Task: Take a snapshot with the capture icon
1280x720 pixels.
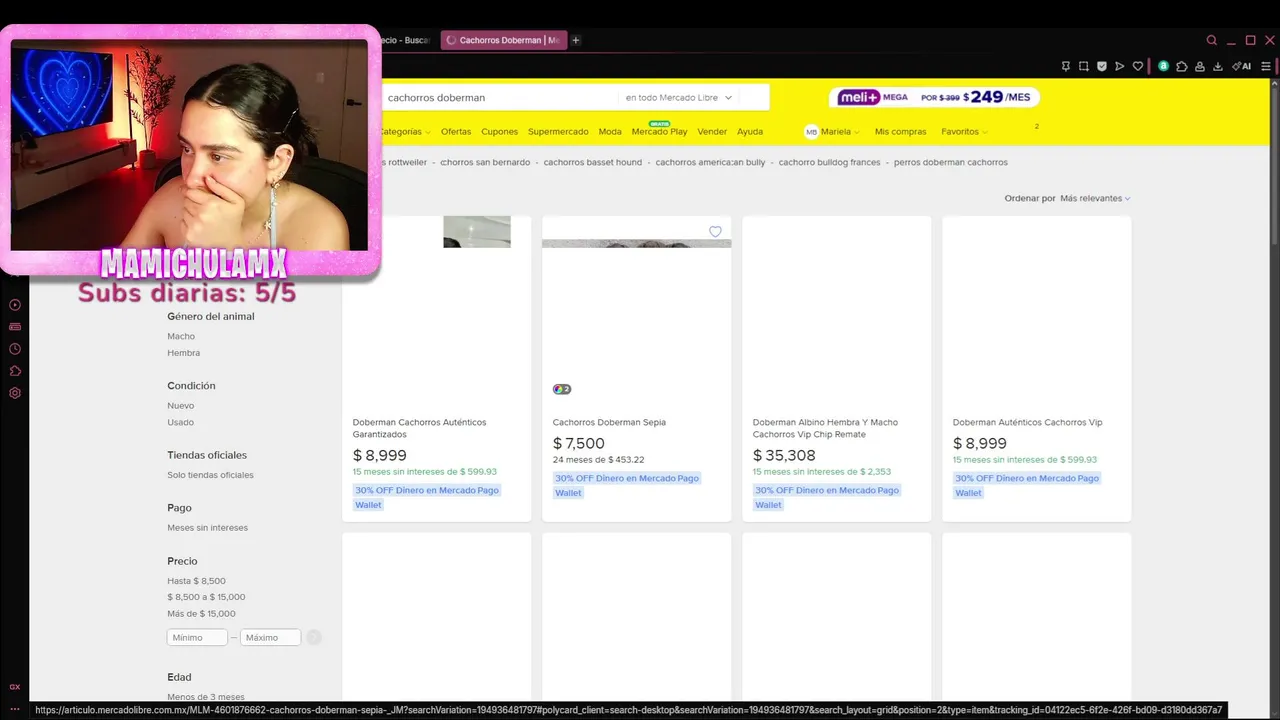Action: [x=1084, y=66]
